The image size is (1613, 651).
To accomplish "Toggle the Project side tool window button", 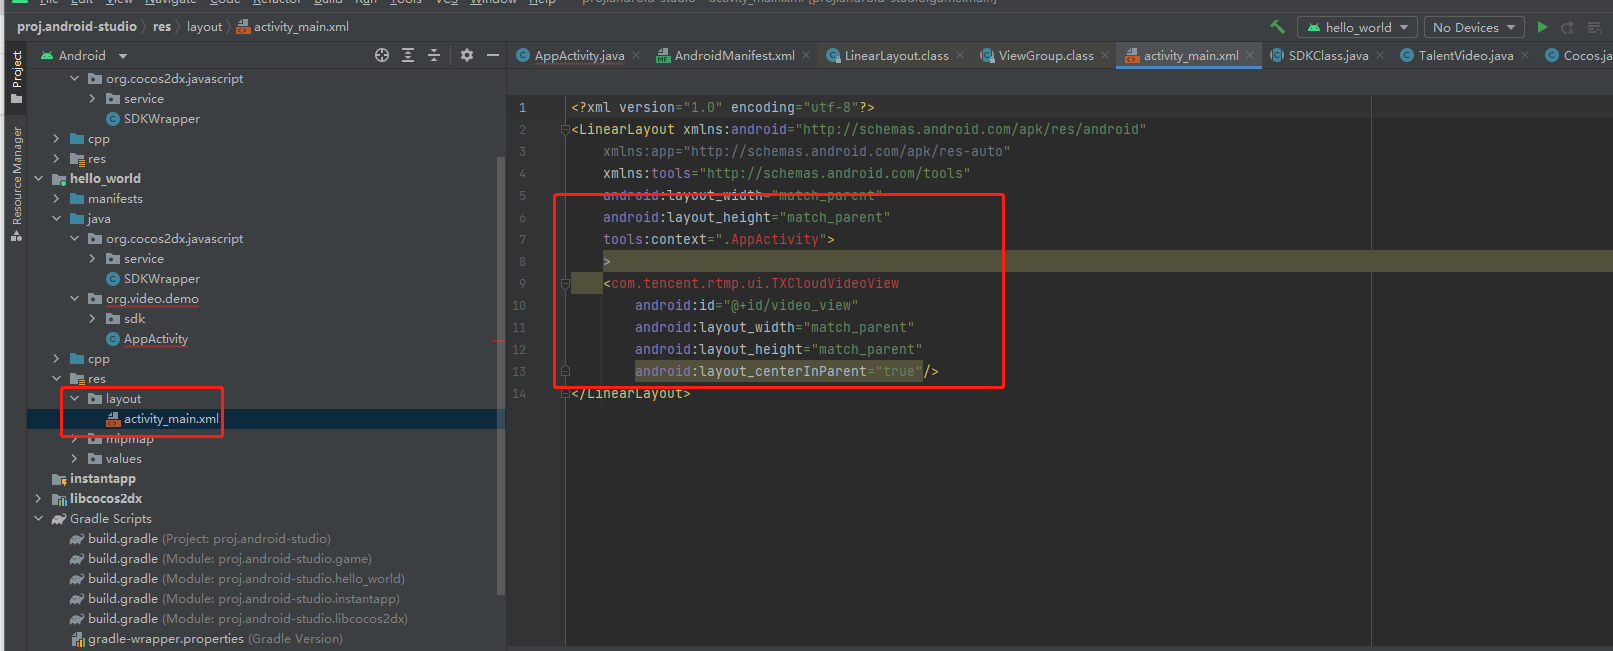I will pyautogui.click(x=16, y=77).
